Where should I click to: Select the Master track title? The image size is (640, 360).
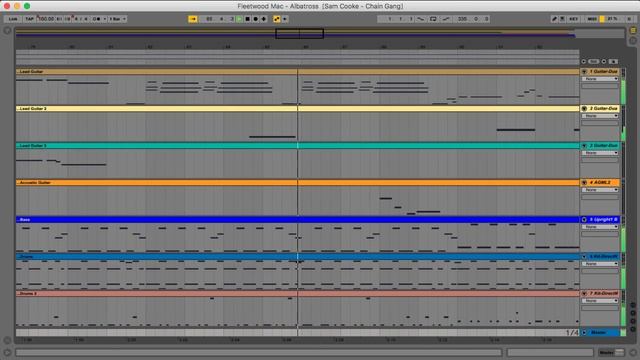coord(599,332)
